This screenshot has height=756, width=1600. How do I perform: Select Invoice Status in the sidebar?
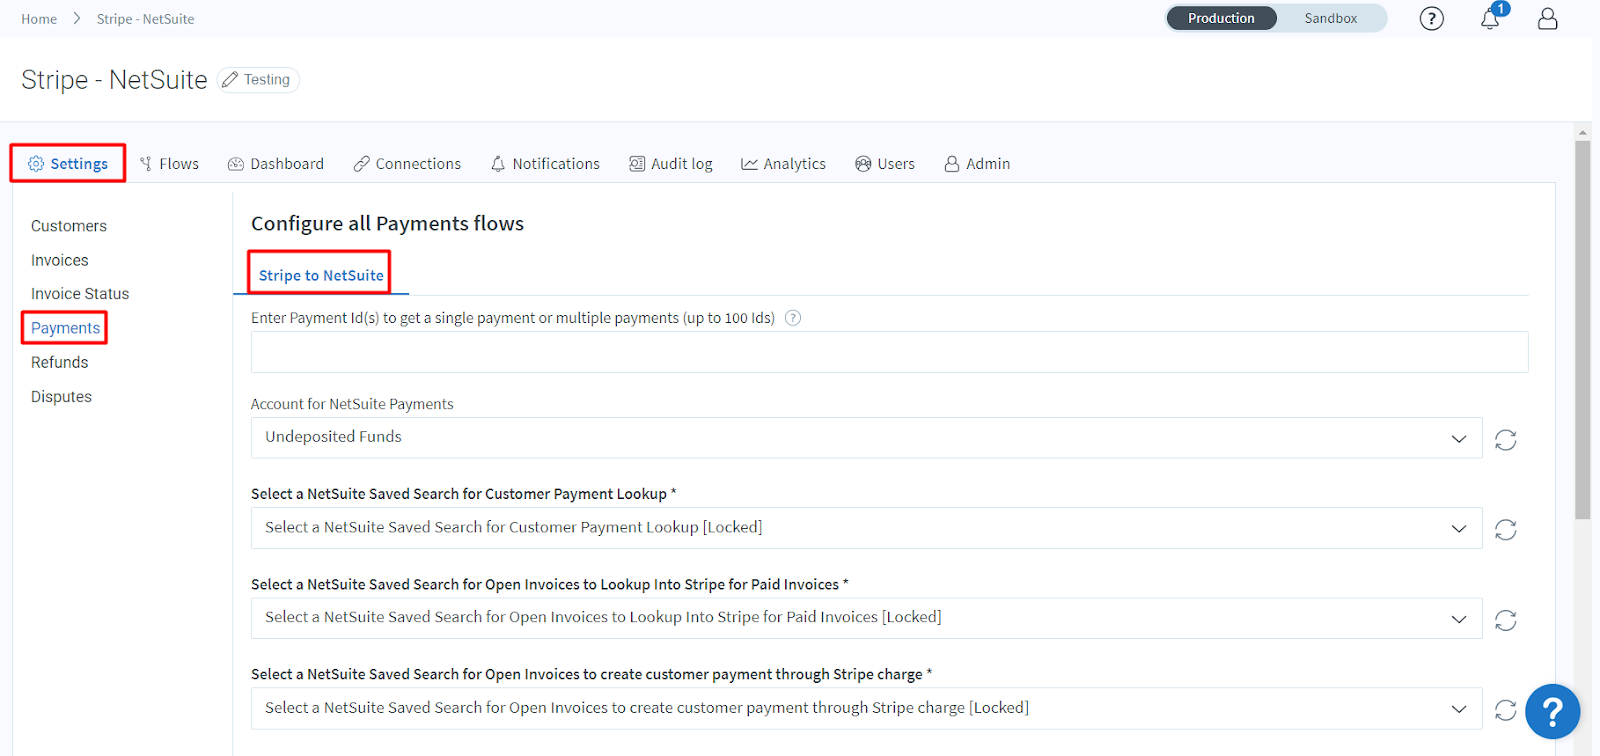(80, 294)
